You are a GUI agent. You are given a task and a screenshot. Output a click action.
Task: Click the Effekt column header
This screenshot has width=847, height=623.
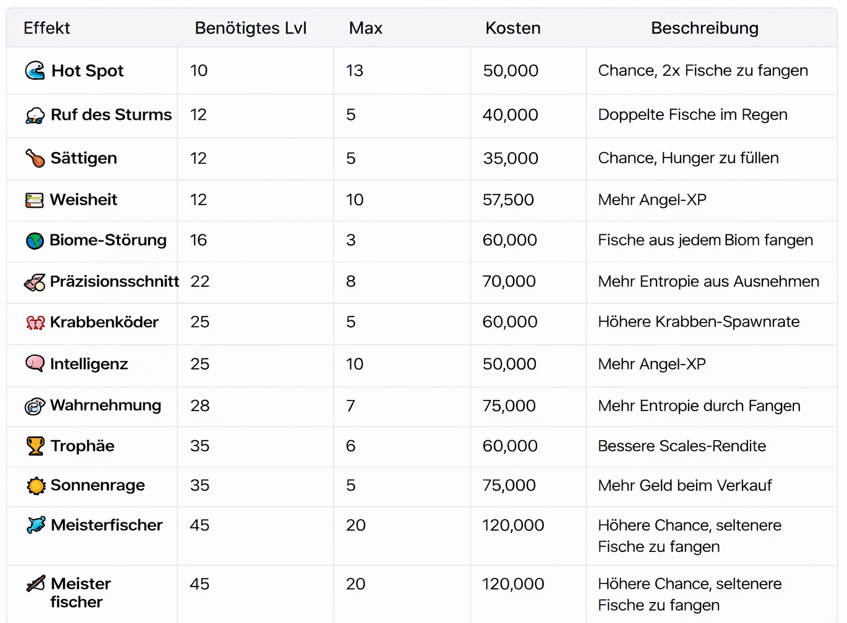click(47, 28)
